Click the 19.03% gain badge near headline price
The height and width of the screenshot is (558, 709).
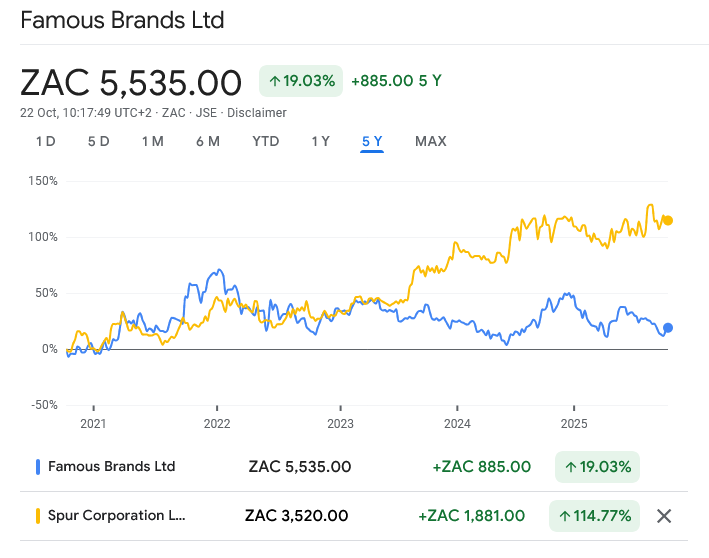pyautogui.click(x=301, y=81)
